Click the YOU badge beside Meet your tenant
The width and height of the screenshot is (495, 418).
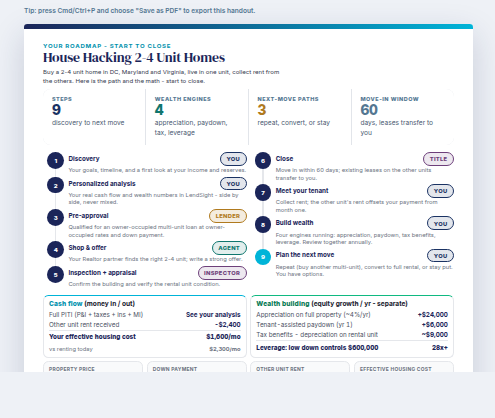tap(440, 191)
